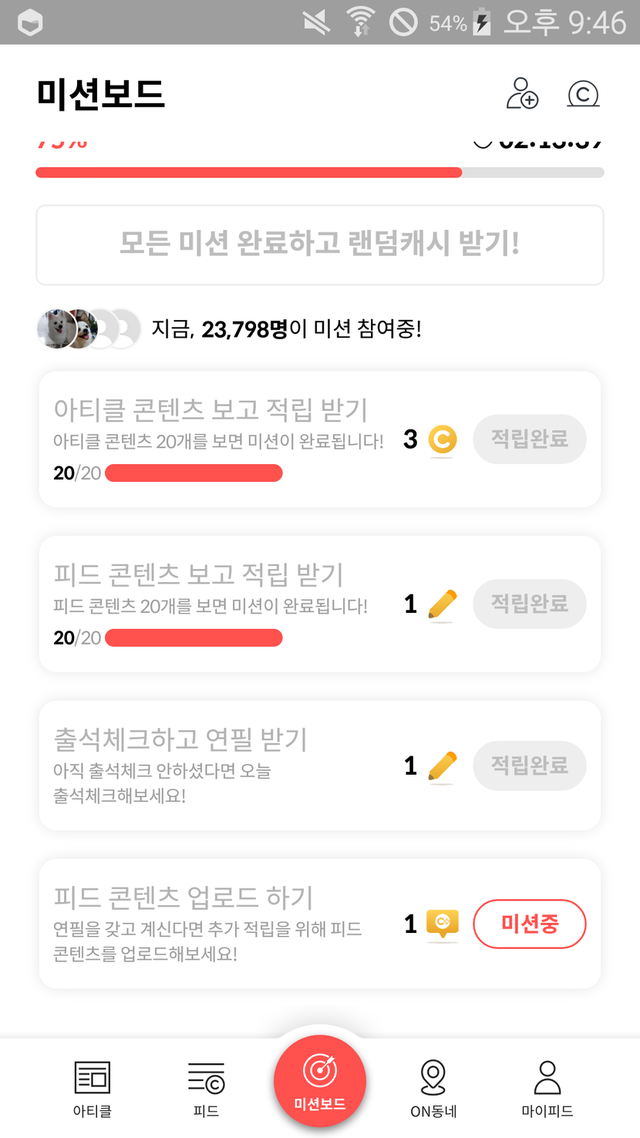The height and width of the screenshot is (1138, 640).
Task: Tap 적립완료 on the article content mission
Action: click(529, 439)
